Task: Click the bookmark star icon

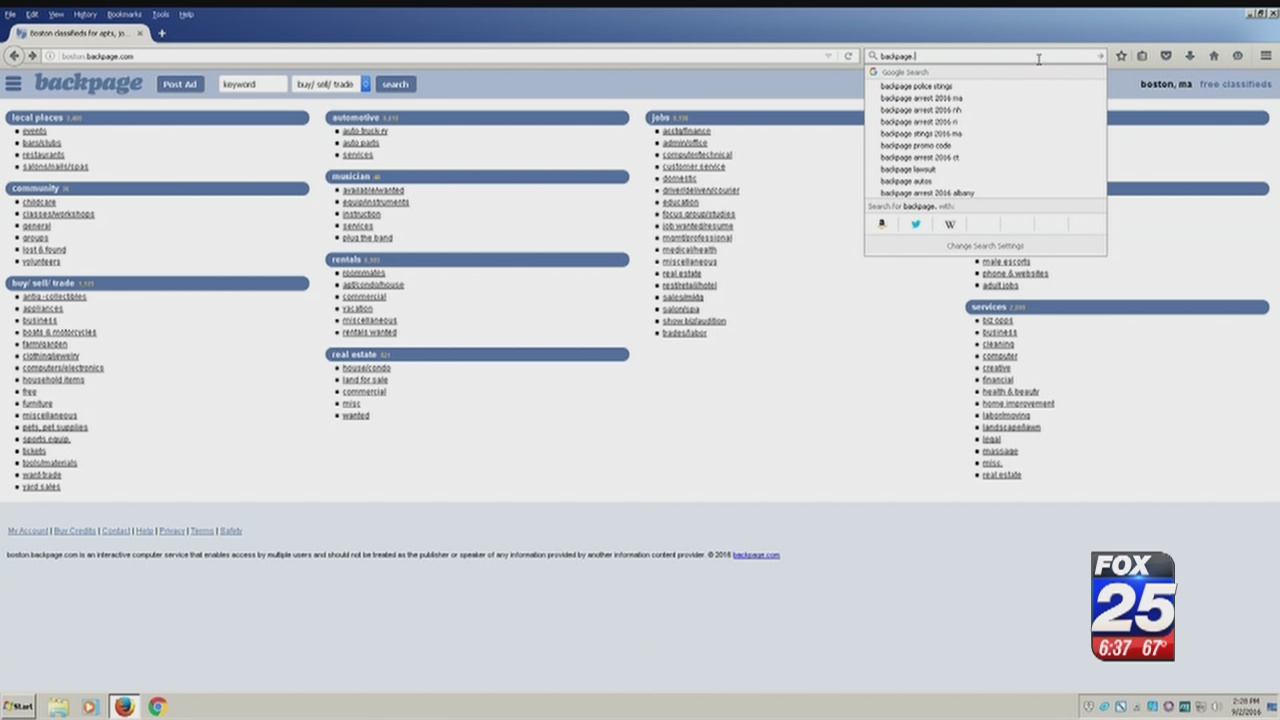Action: 1121,56
